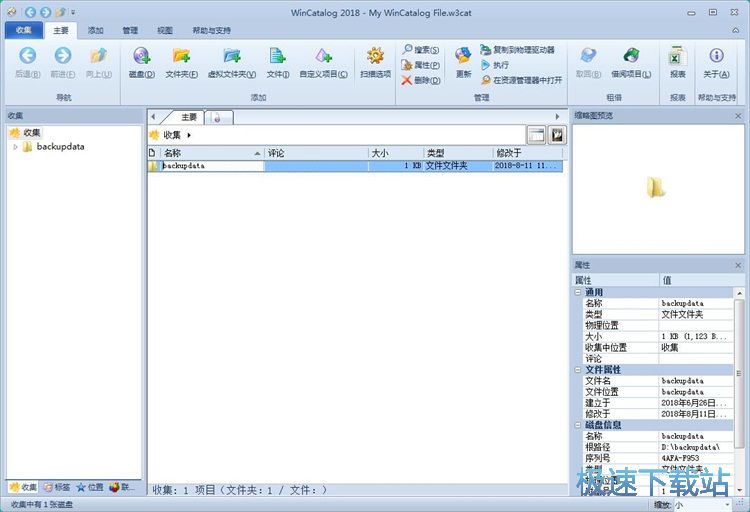Switch to the 视图 ribbon tab
750x512 pixels.
[165, 30]
